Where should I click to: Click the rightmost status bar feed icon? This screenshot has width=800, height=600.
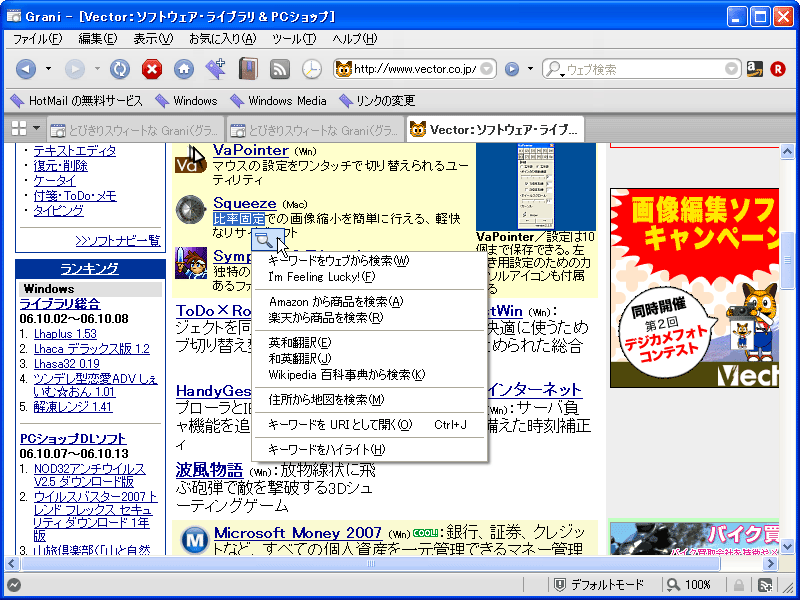[x=764, y=585]
